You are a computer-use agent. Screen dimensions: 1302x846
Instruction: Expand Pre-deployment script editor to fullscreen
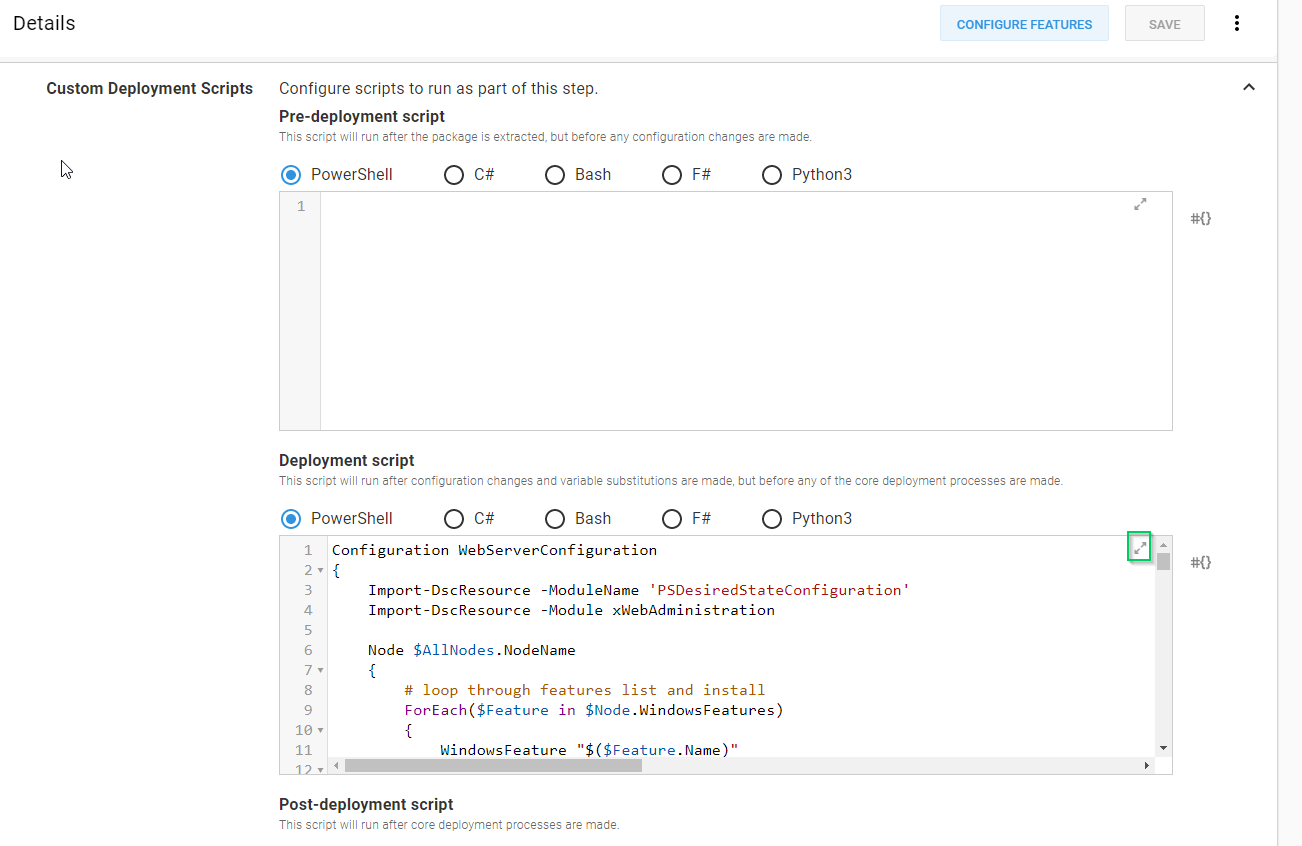click(1139, 204)
